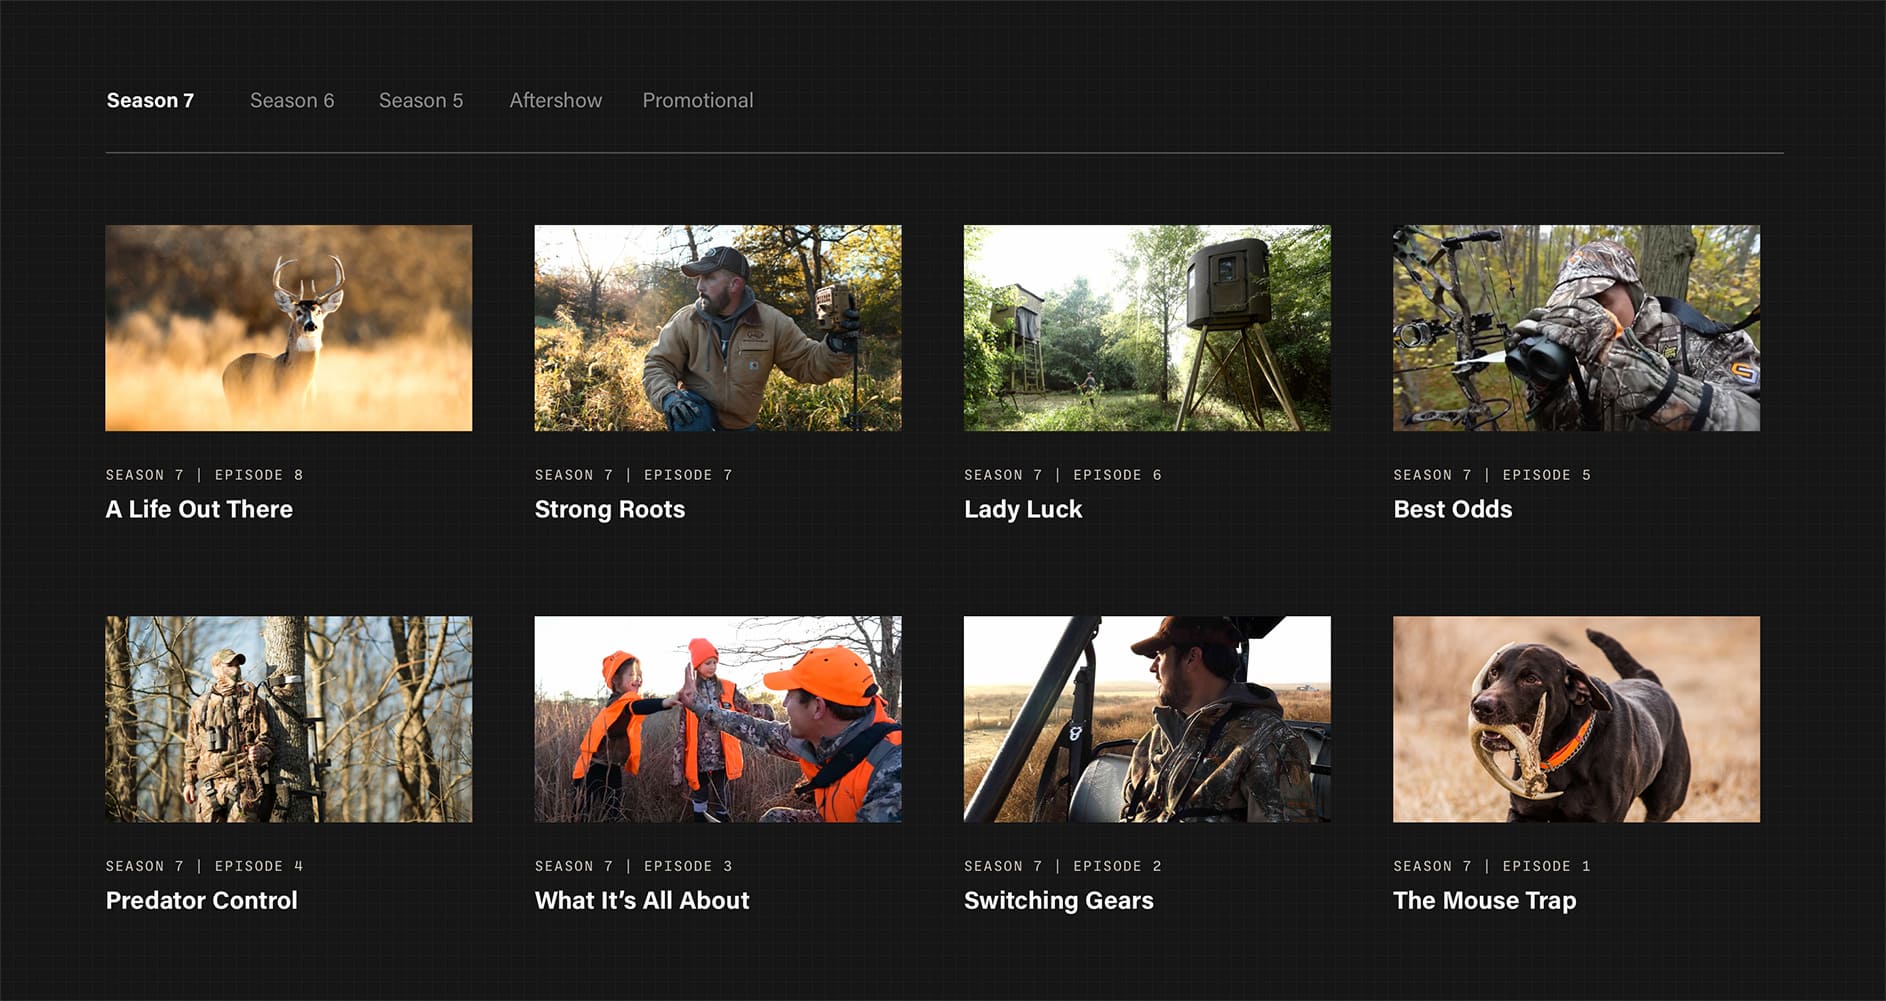
Task: Click the 'Season 7 | Episode 1' label
Action: (x=1492, y=866)
